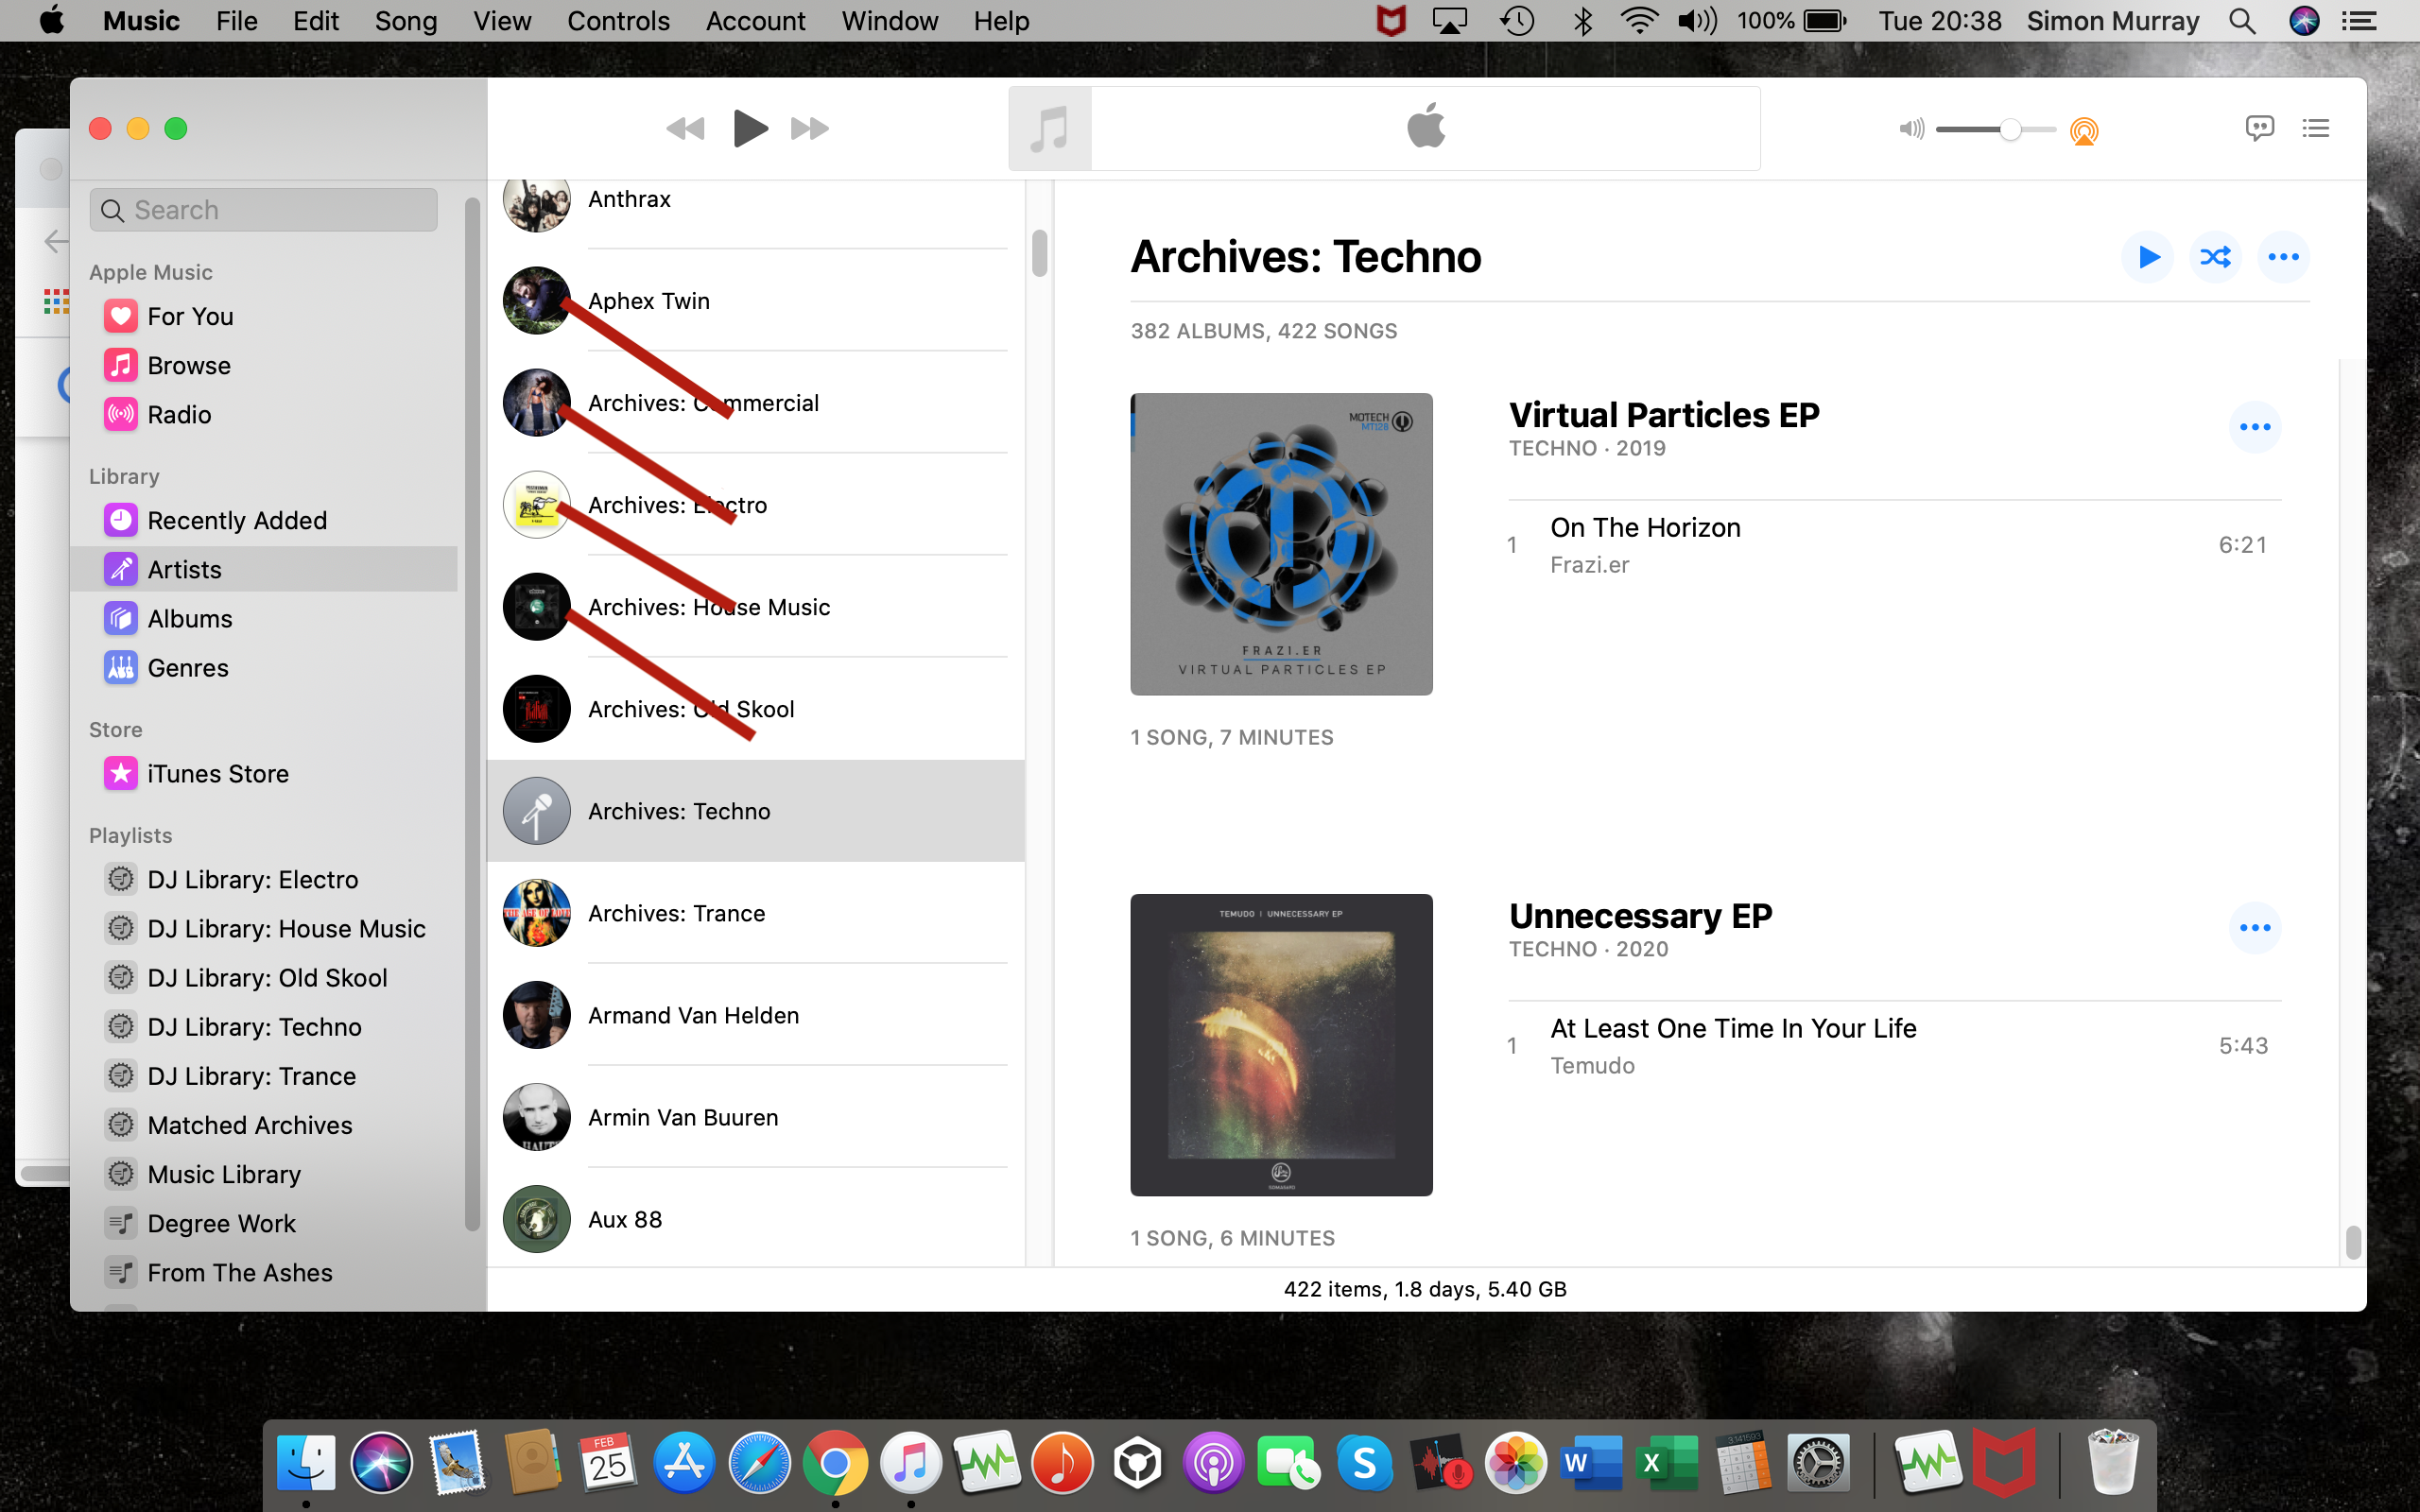Screen dimensions: 2420x1512
Task: Click the rewind previous track icon
Action: pyautogui.click(x=685, y=128)
